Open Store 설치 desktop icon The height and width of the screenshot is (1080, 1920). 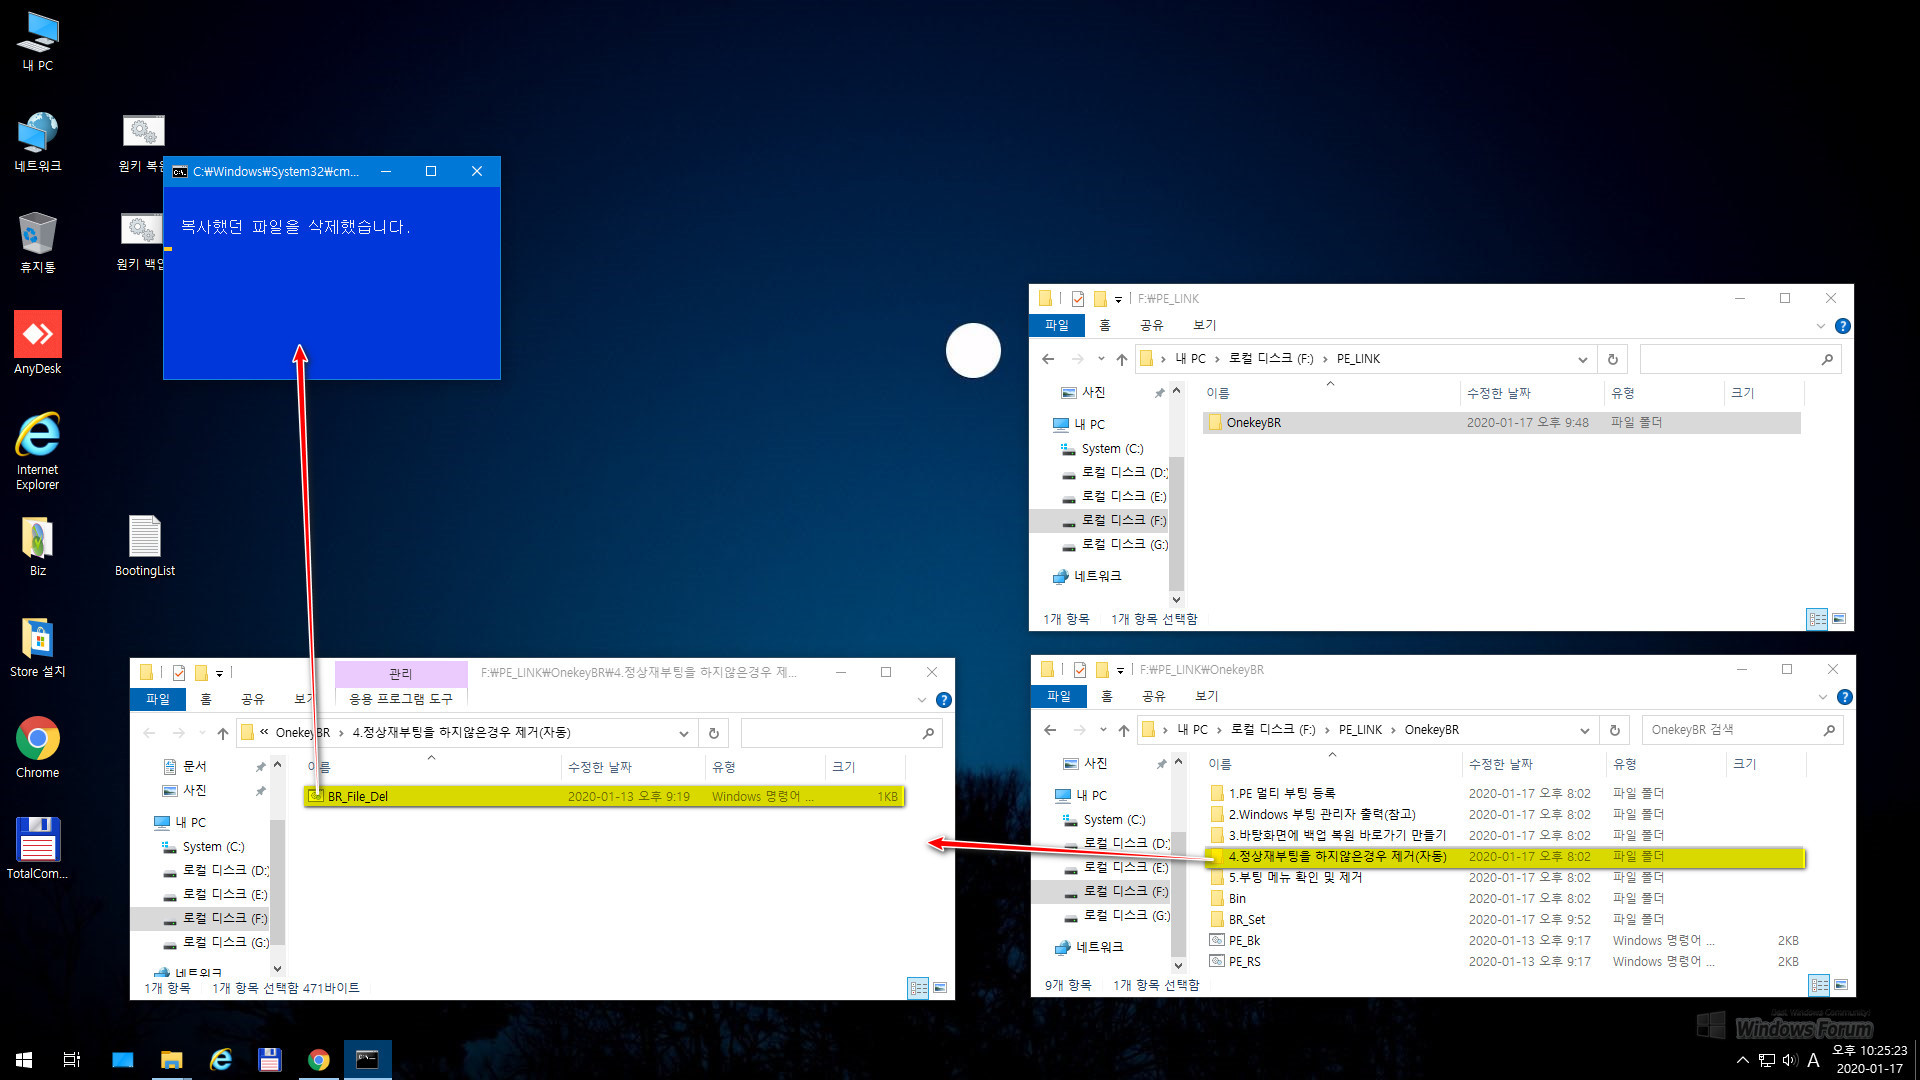tap(38, 648)
